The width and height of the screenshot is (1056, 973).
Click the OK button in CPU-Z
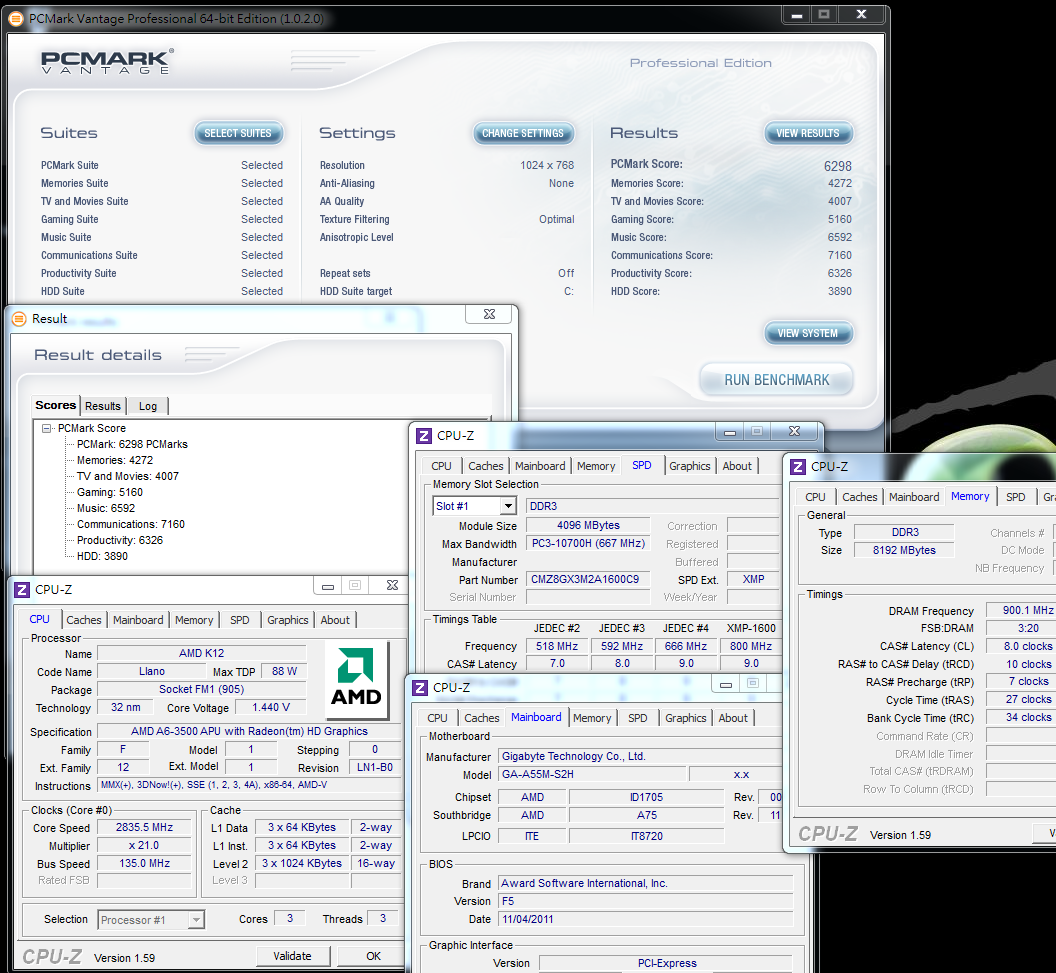[373, 956]
